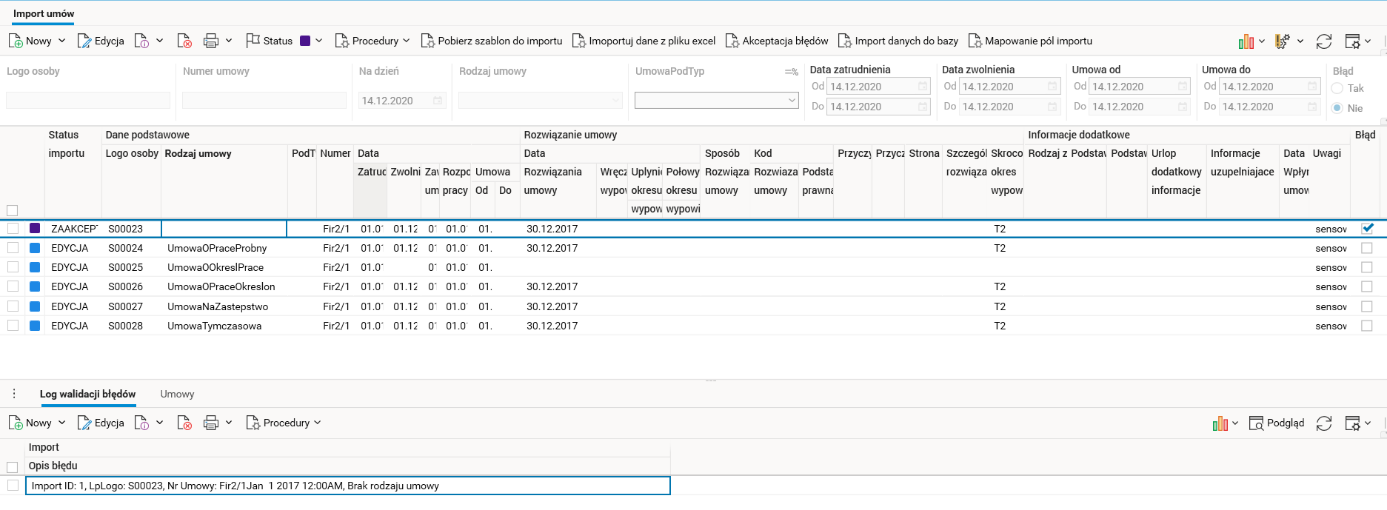Screen dimensions: 1387x510
Task: Open the bar chart icon in top toolbar
Action: [1246, 41]
